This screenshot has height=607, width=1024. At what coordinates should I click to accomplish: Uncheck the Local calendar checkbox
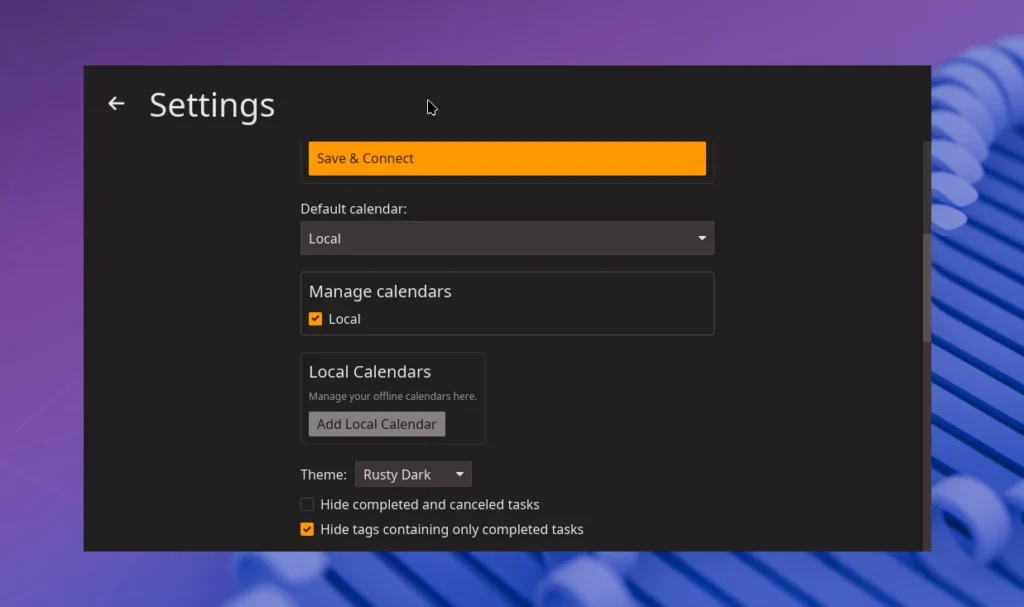point(316,319)
